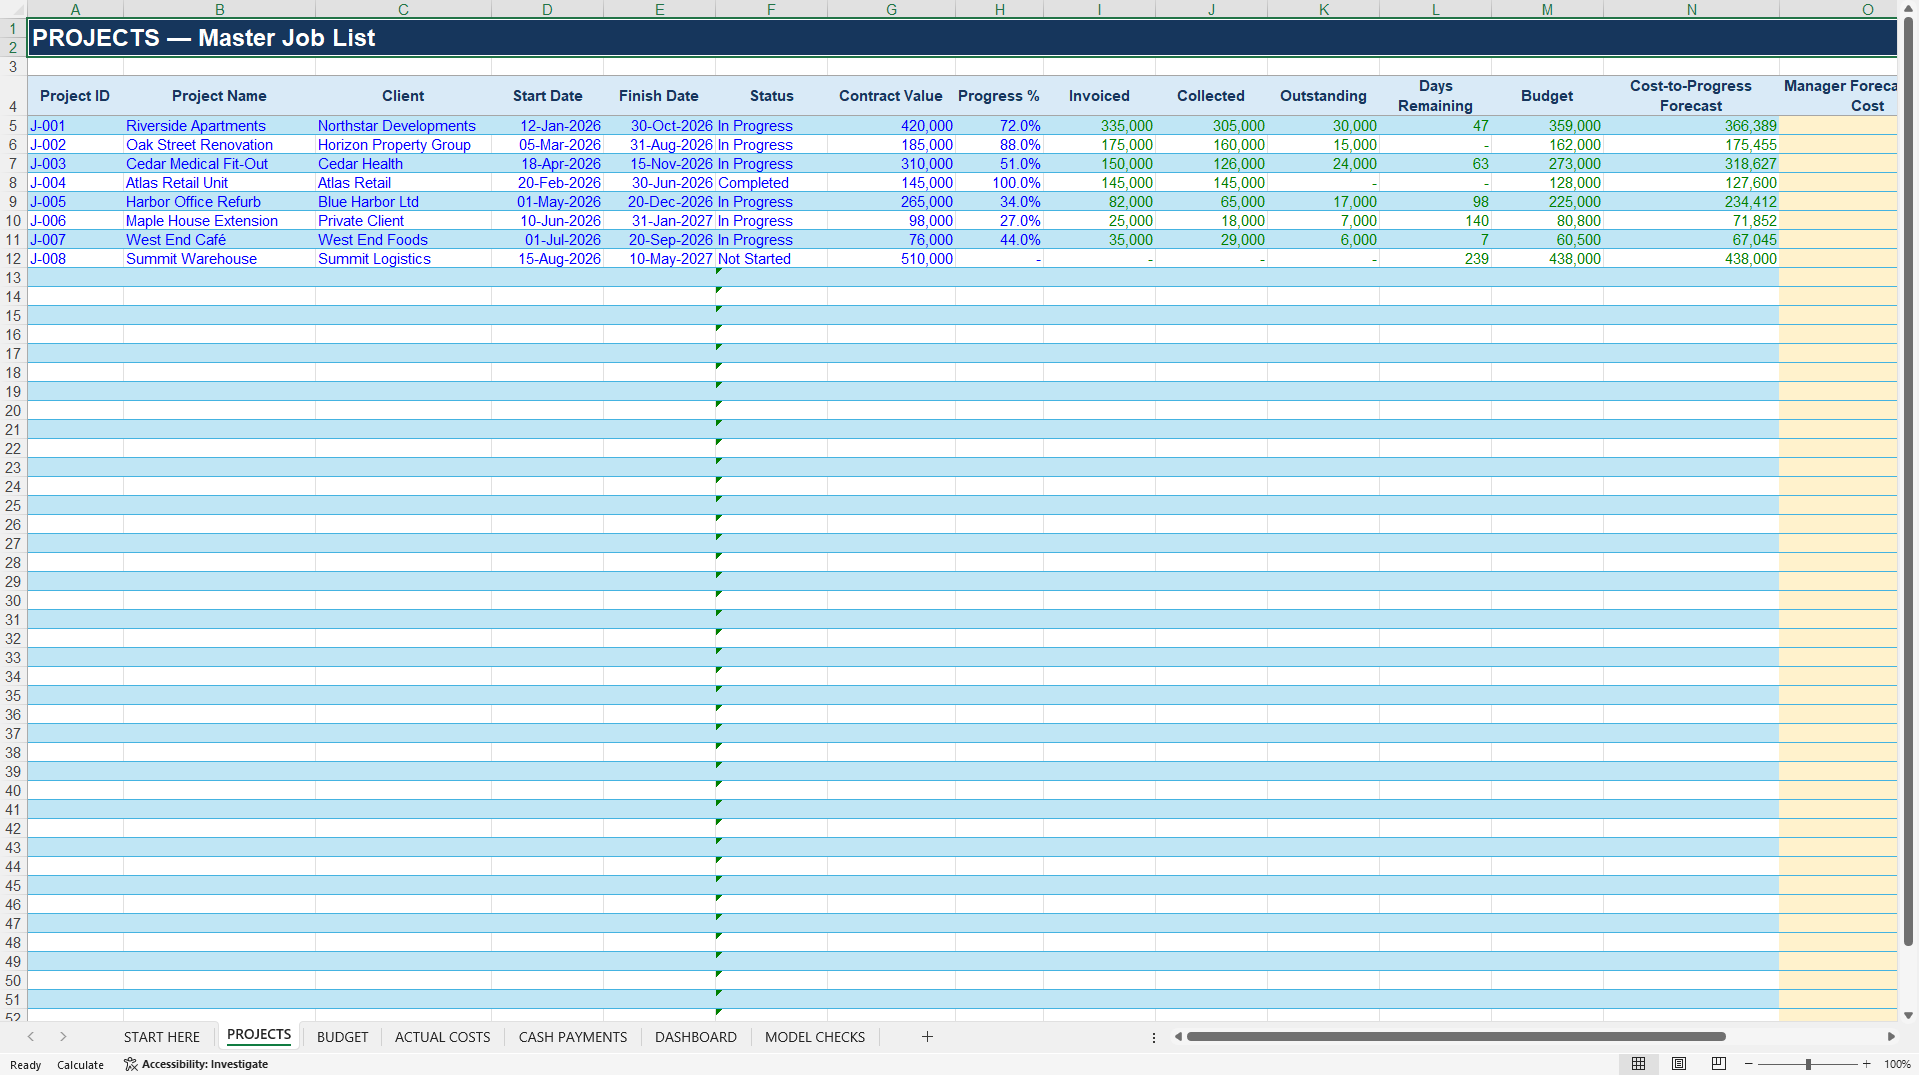Open the MODEL CHECKS sheet tab
1919x1075 pixels.
(x=815, y=1037)
